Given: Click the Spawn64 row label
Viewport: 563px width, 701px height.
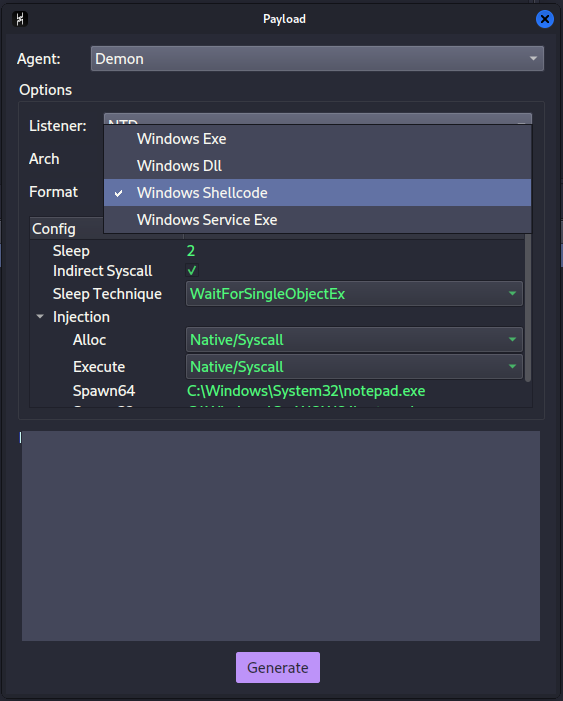Looking at the screenshot, I should (x=104, y=391).
